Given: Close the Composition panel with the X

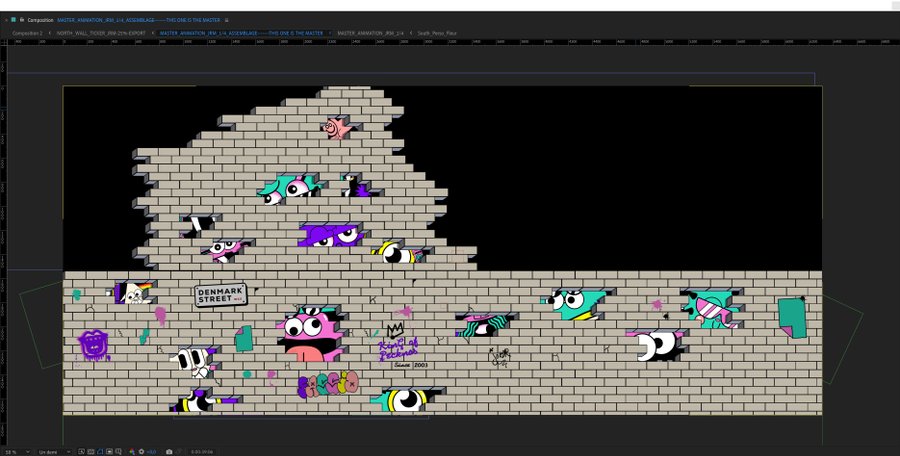Looking at the screenshot, I should point(6,19).
